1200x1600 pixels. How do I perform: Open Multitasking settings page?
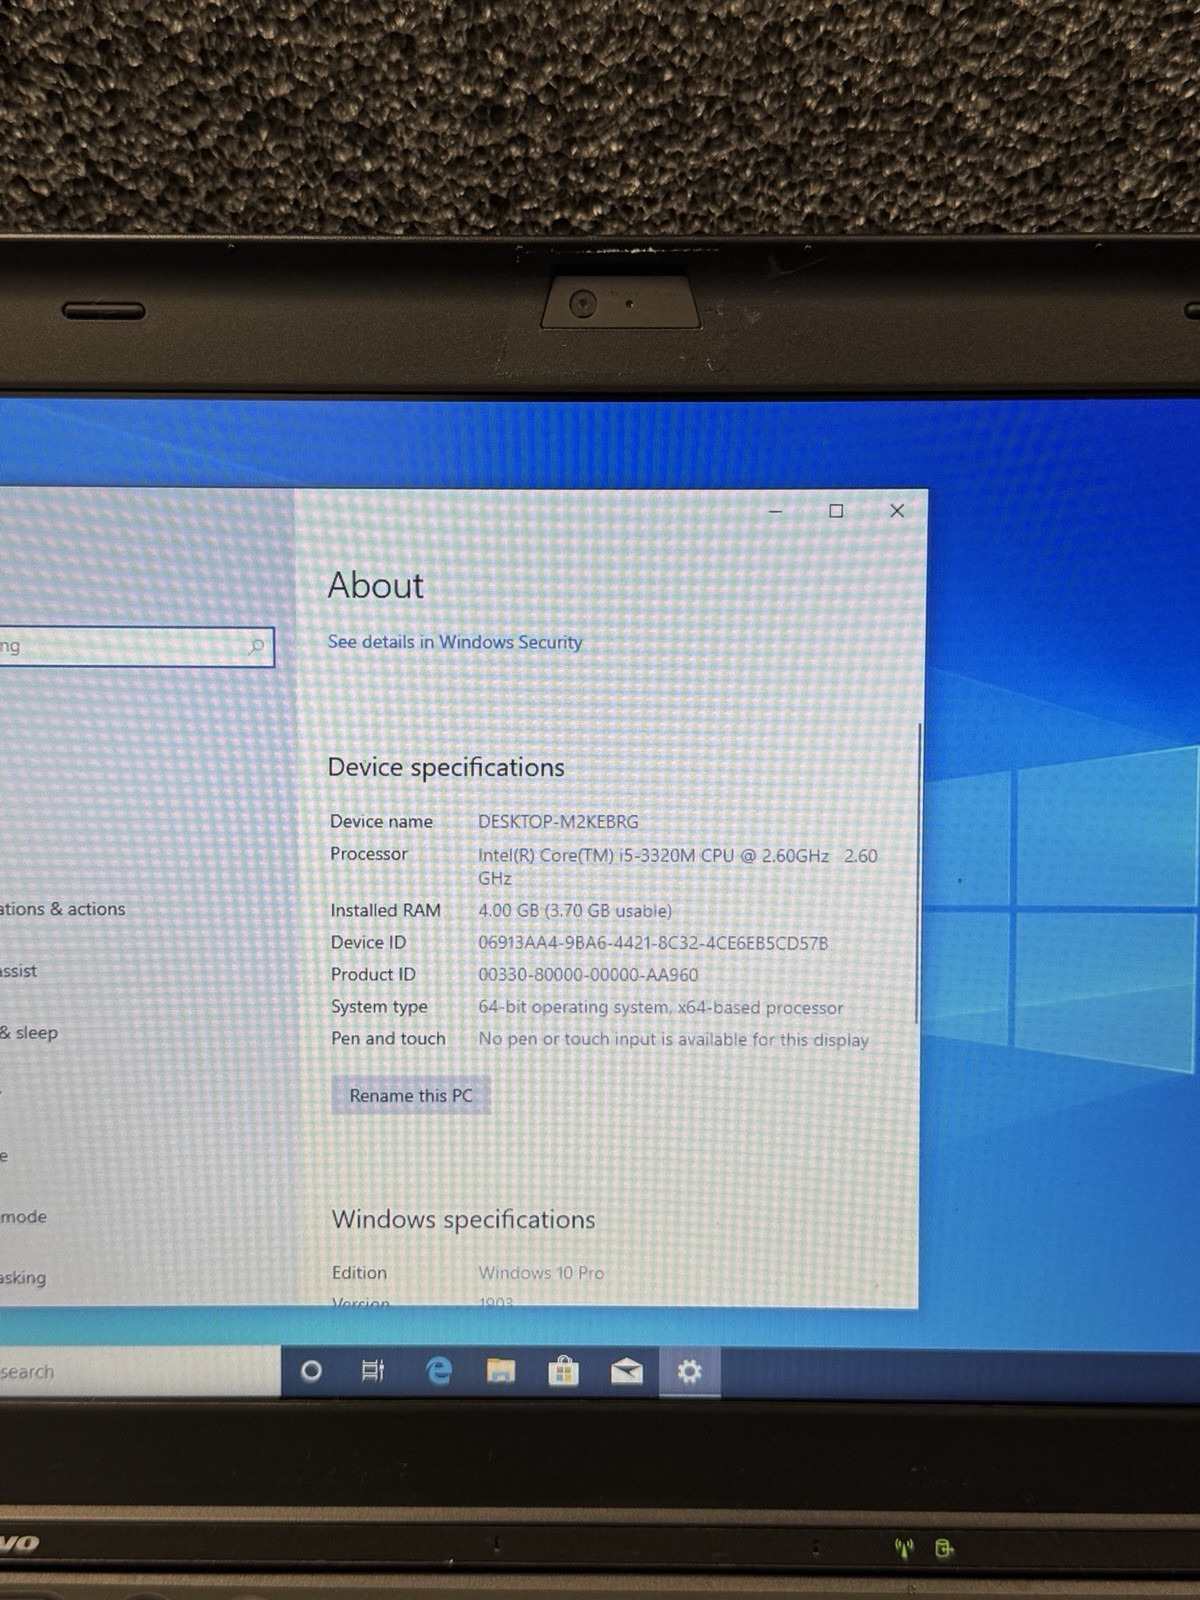pos(23,1278)
